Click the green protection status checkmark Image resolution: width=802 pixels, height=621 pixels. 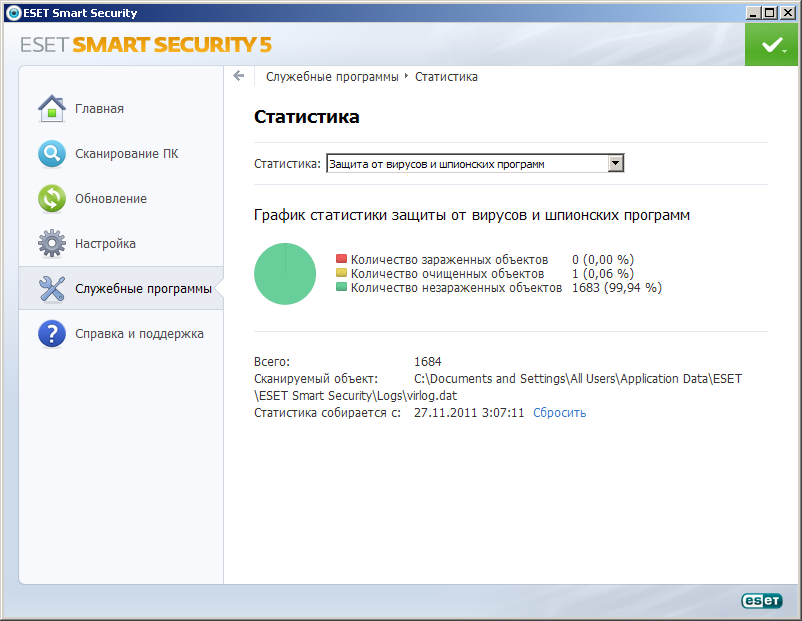pyautogui.click(x=771, y=45)
